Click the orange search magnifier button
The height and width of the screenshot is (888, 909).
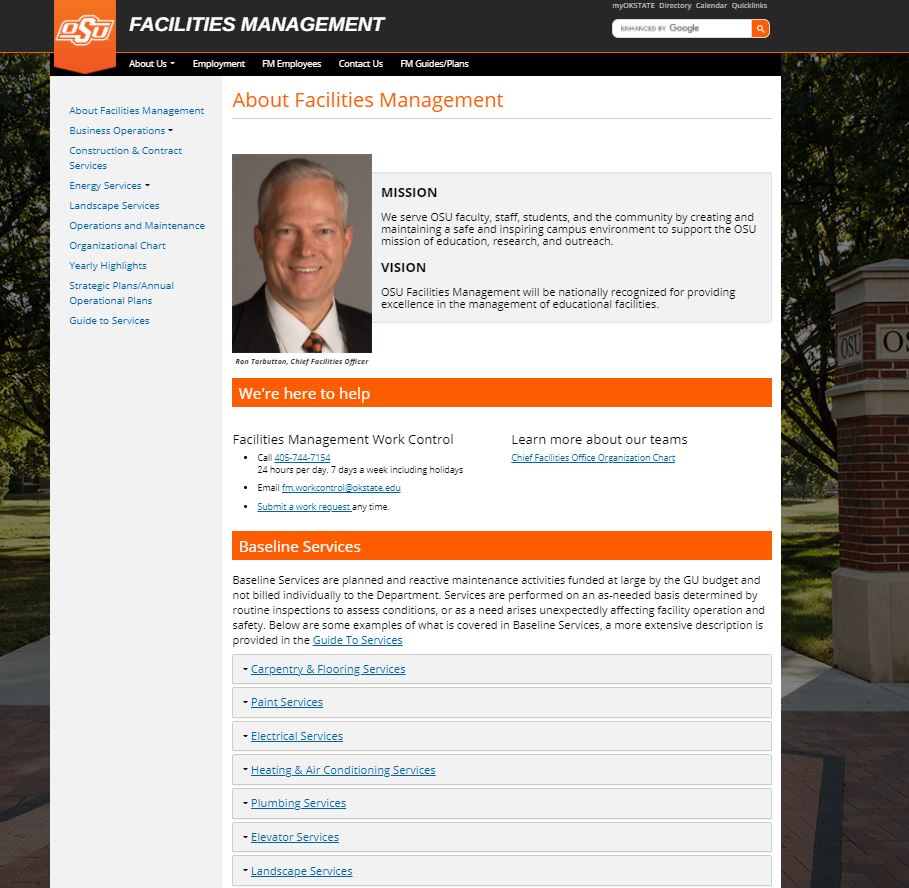(760, 29)
